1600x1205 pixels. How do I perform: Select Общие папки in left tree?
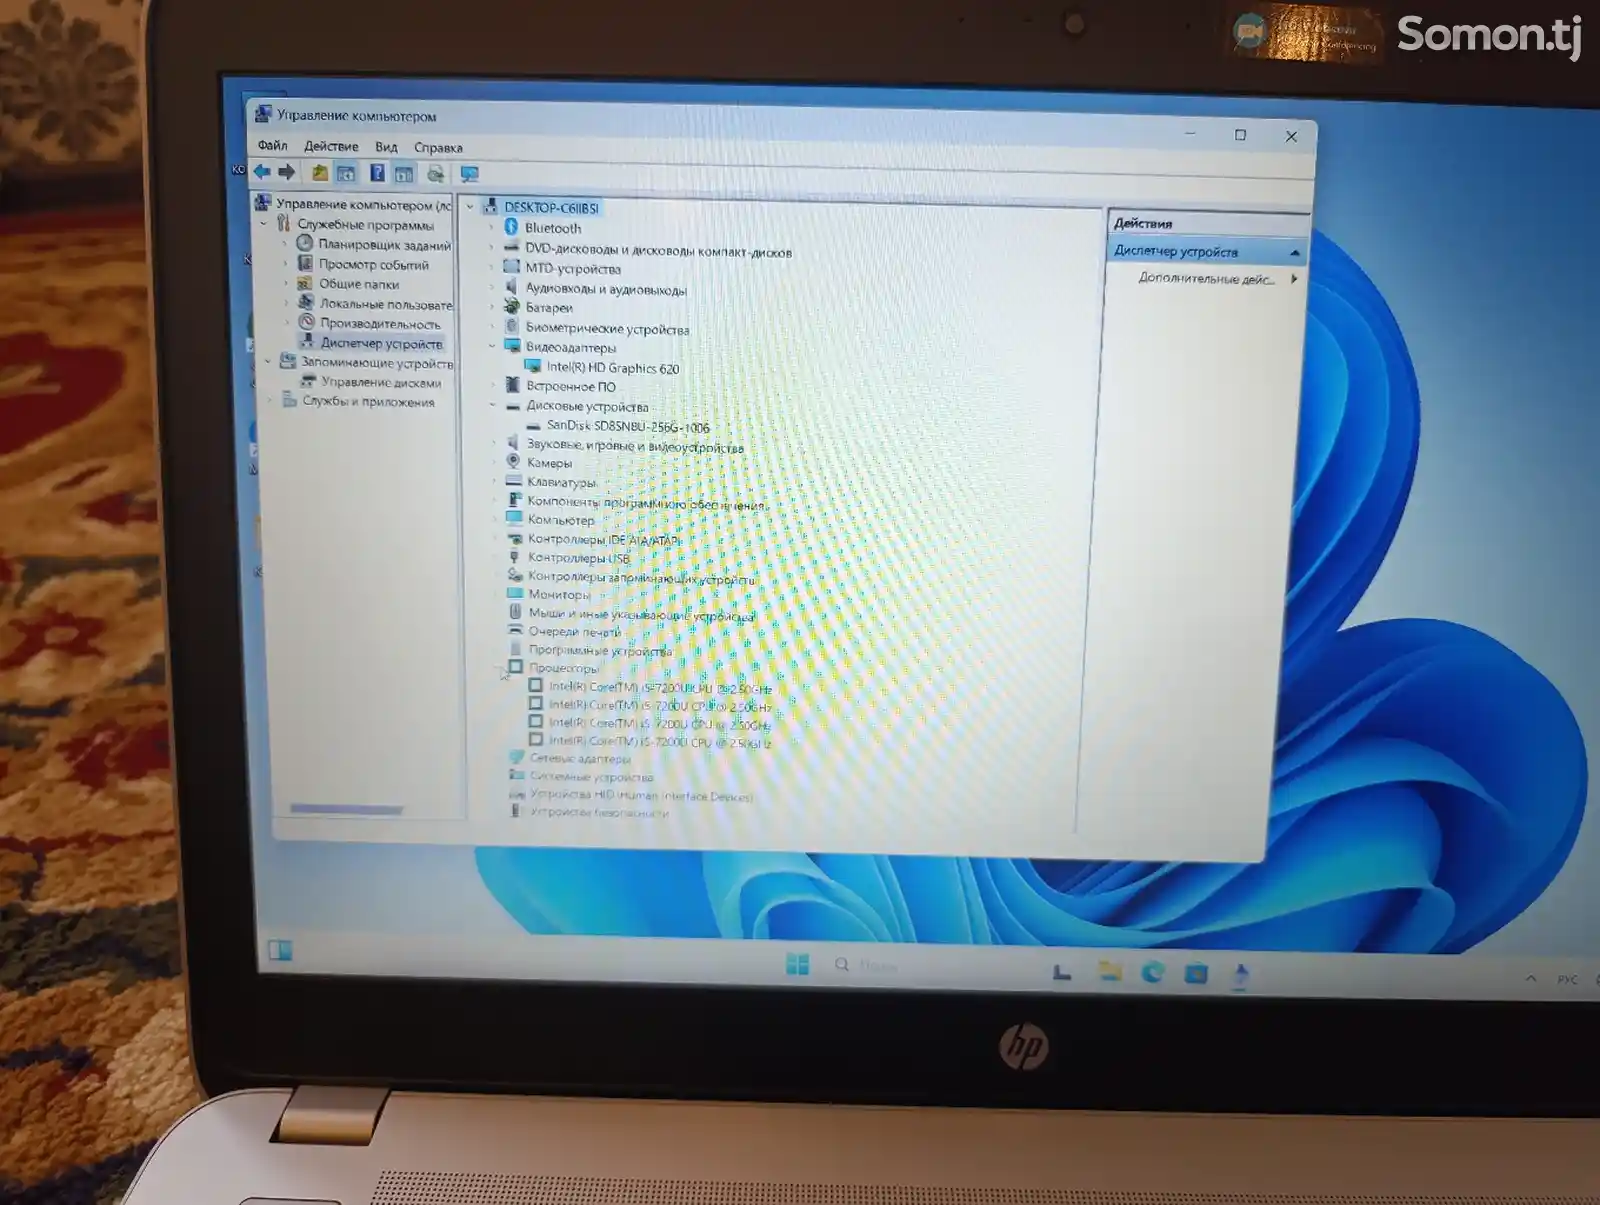tap(359, 284)
